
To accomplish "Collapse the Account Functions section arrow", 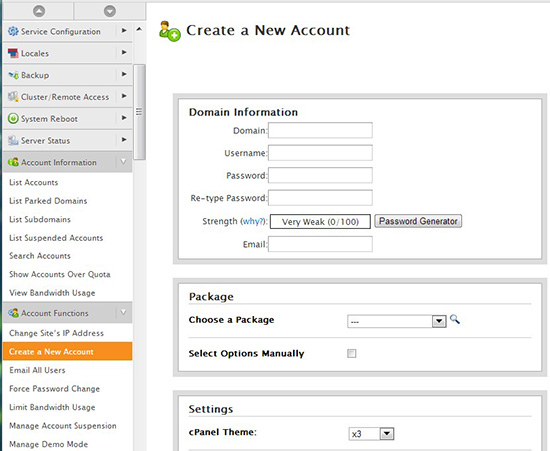I will pyautogui.click(x=123, y=312).
